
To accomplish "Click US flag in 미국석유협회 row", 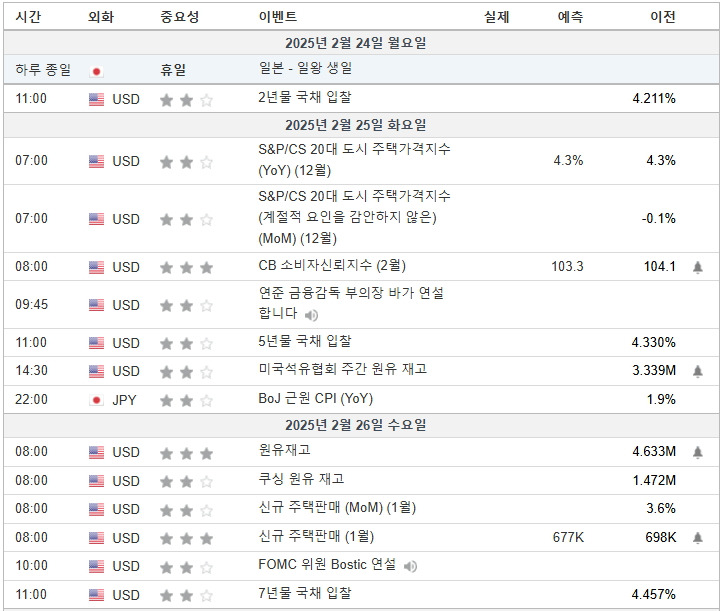I will 96,371.
